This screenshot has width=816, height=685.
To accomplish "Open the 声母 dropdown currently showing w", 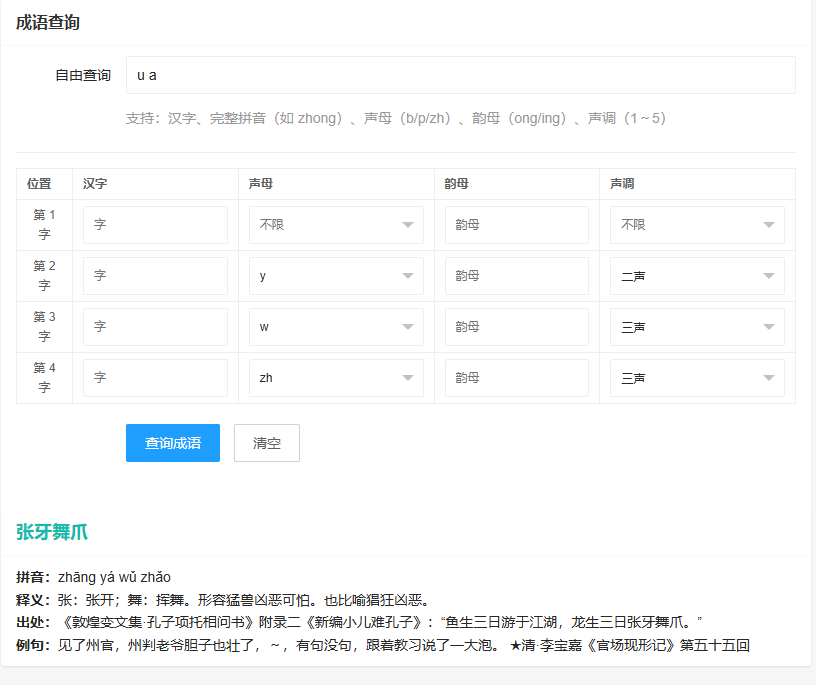I will [336, 326].
